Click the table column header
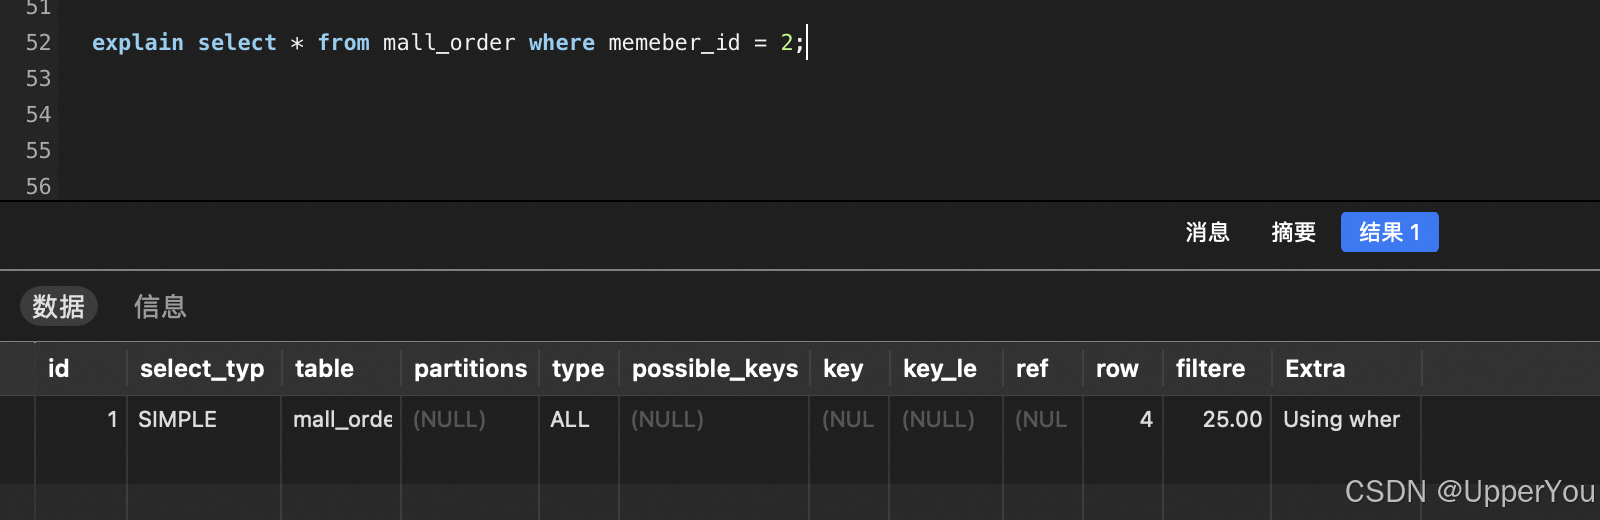The image size is (1600, 520). [341, 369]
